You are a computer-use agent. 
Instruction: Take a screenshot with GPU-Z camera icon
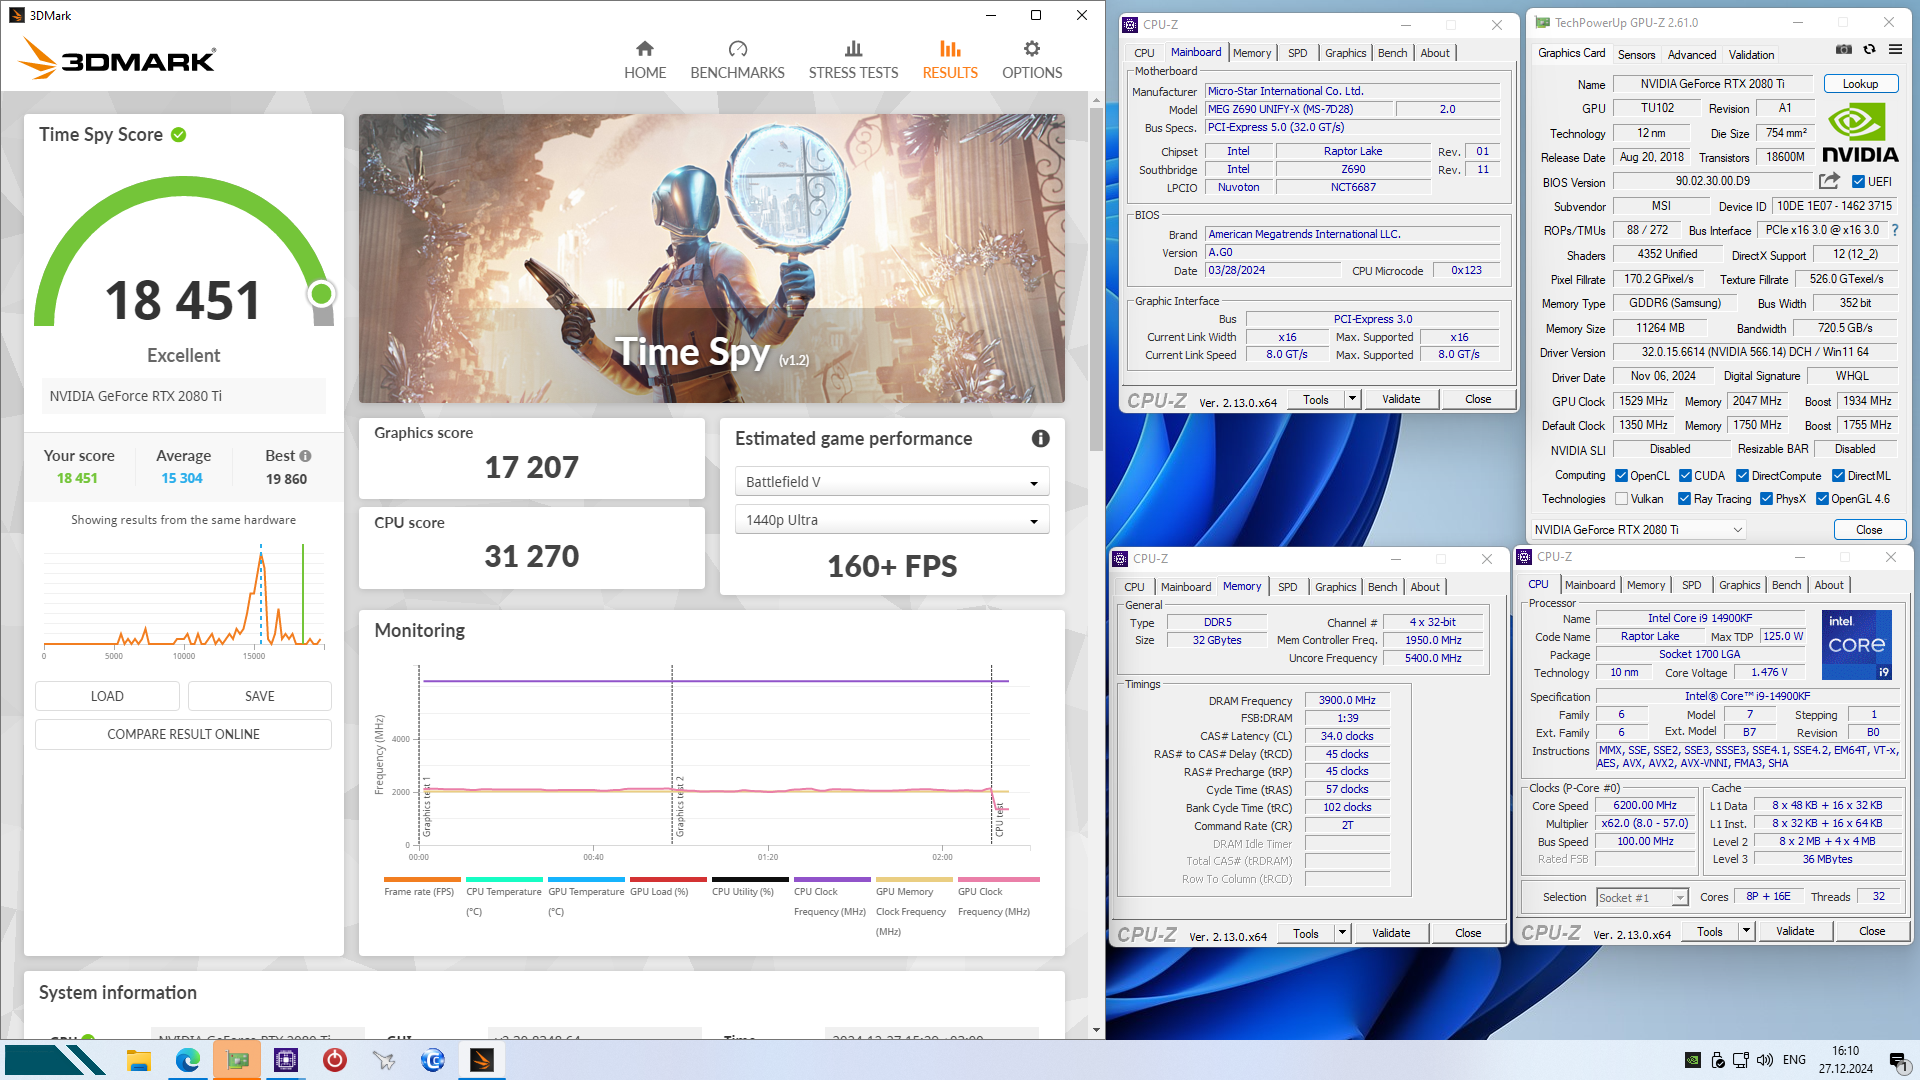coord(1843,49)
